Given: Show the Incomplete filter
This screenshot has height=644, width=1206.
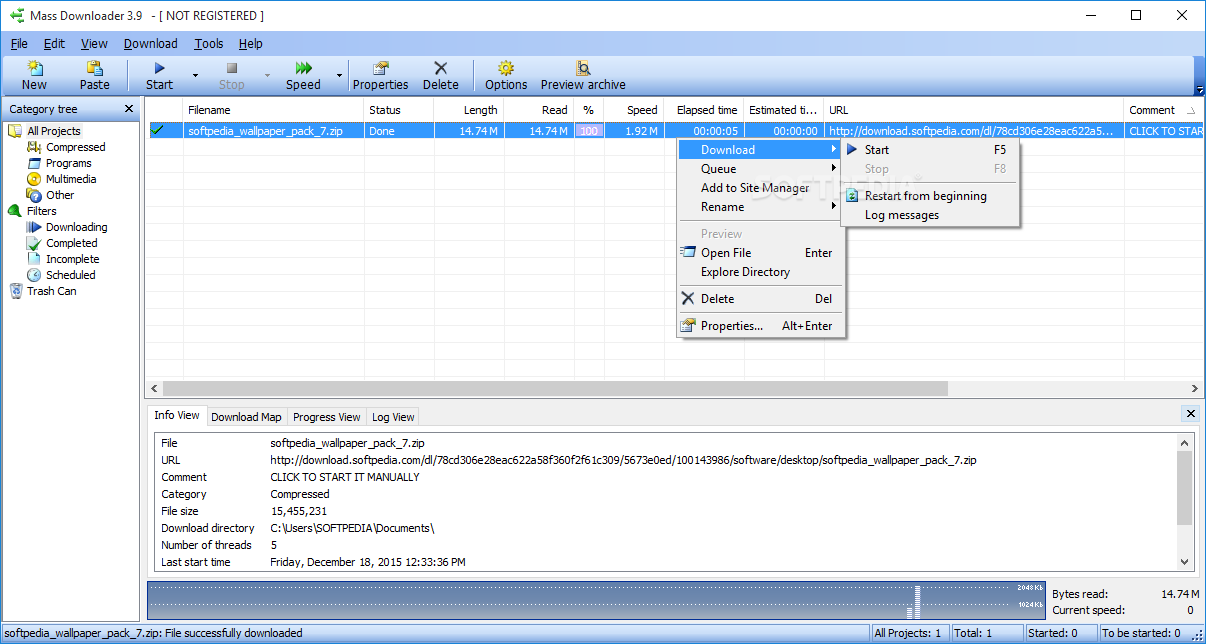Looking at the screenshot, I should click(x=72, y=259).
